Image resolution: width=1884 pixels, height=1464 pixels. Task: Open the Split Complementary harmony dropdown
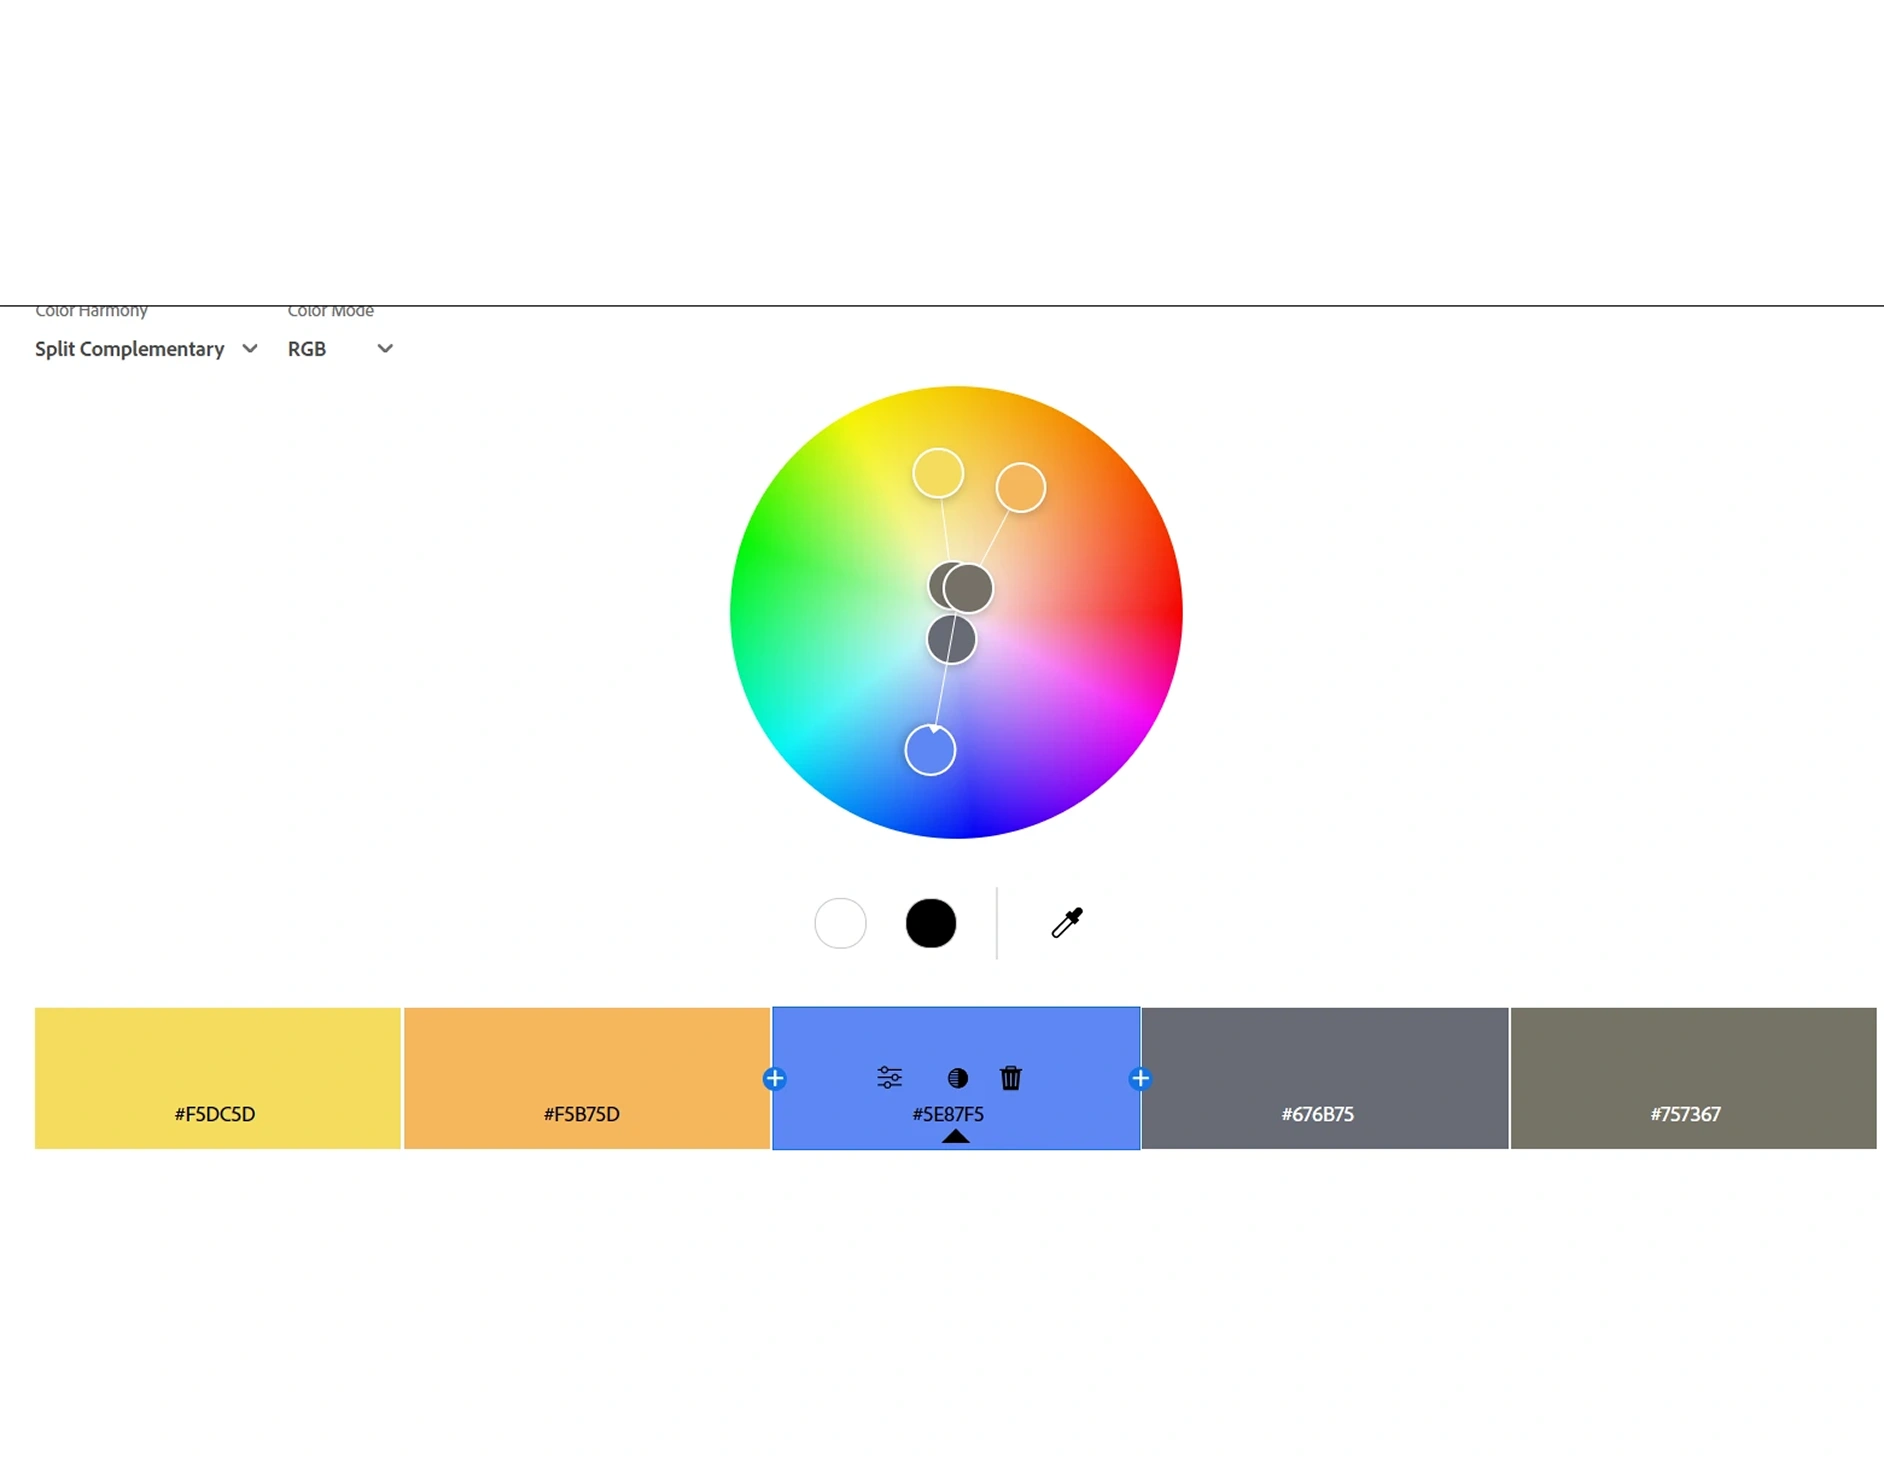point(146,349)
